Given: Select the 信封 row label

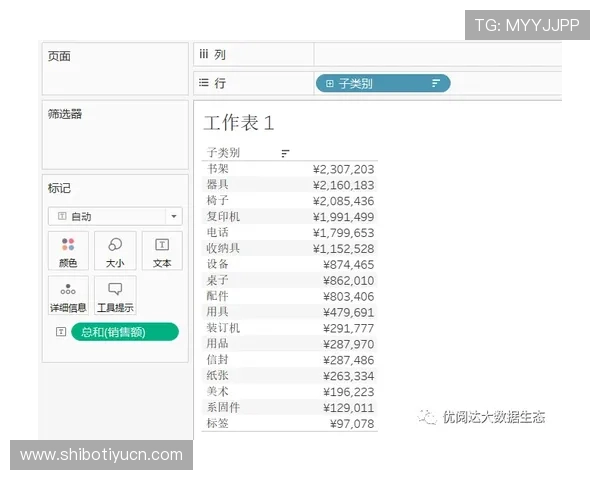Looking at the screenshot, I should pos(218,360).
